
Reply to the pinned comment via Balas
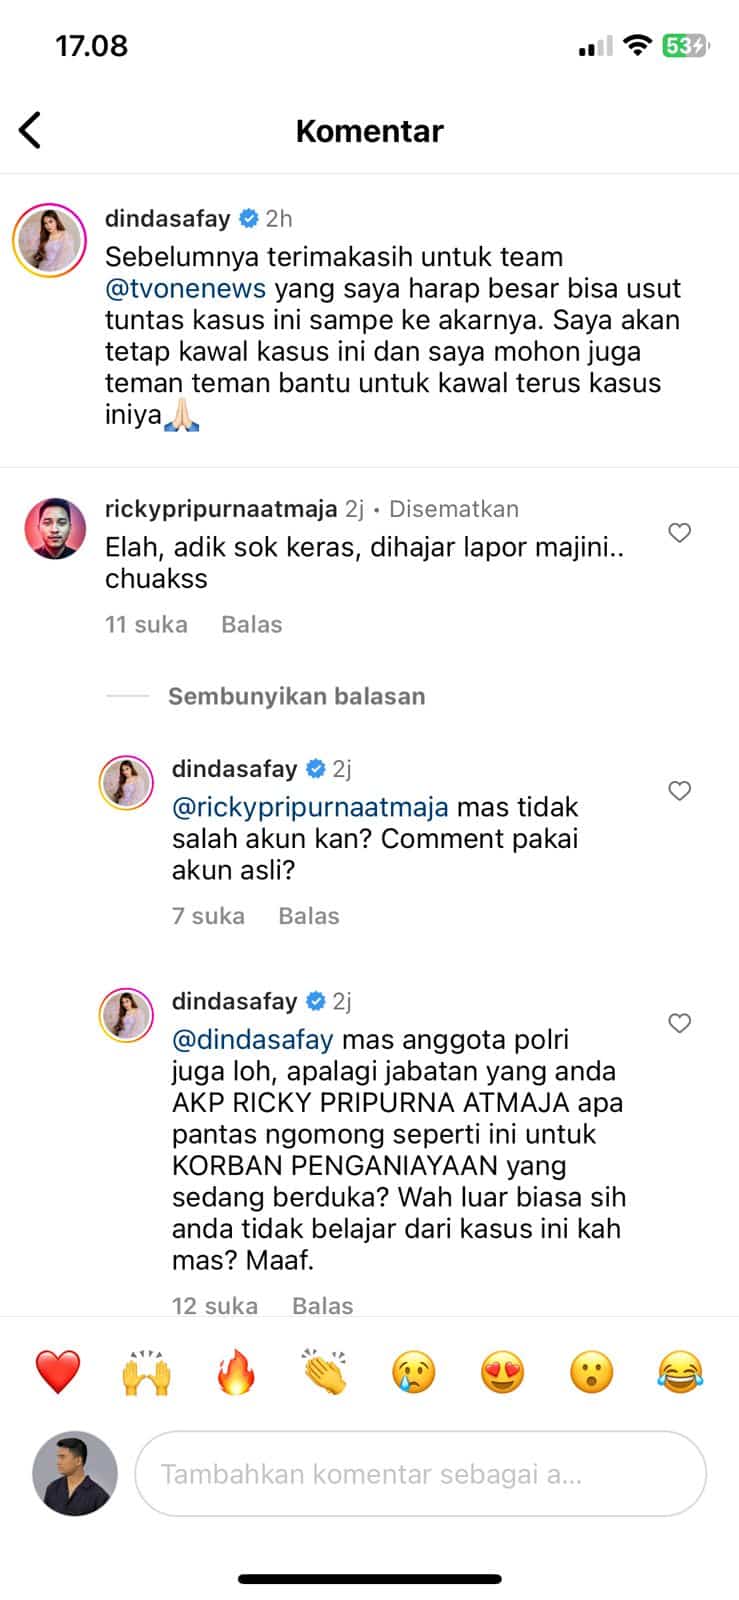tap(251, 624)
